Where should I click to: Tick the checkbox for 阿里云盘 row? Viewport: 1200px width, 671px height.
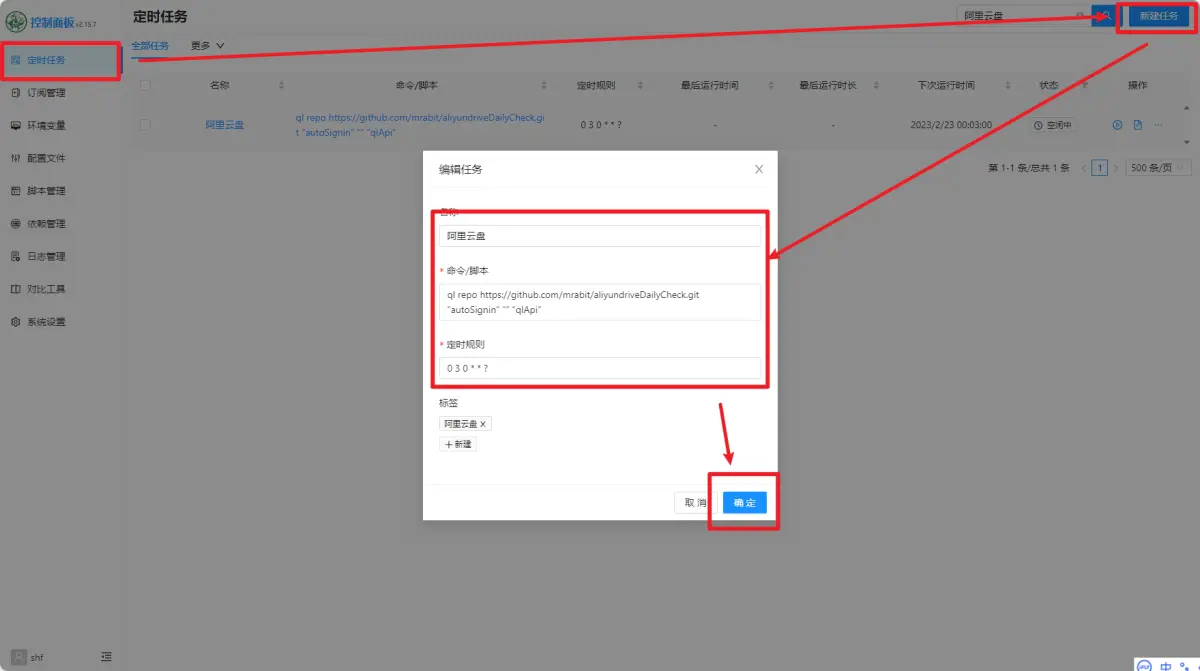(x=145, y=125)
